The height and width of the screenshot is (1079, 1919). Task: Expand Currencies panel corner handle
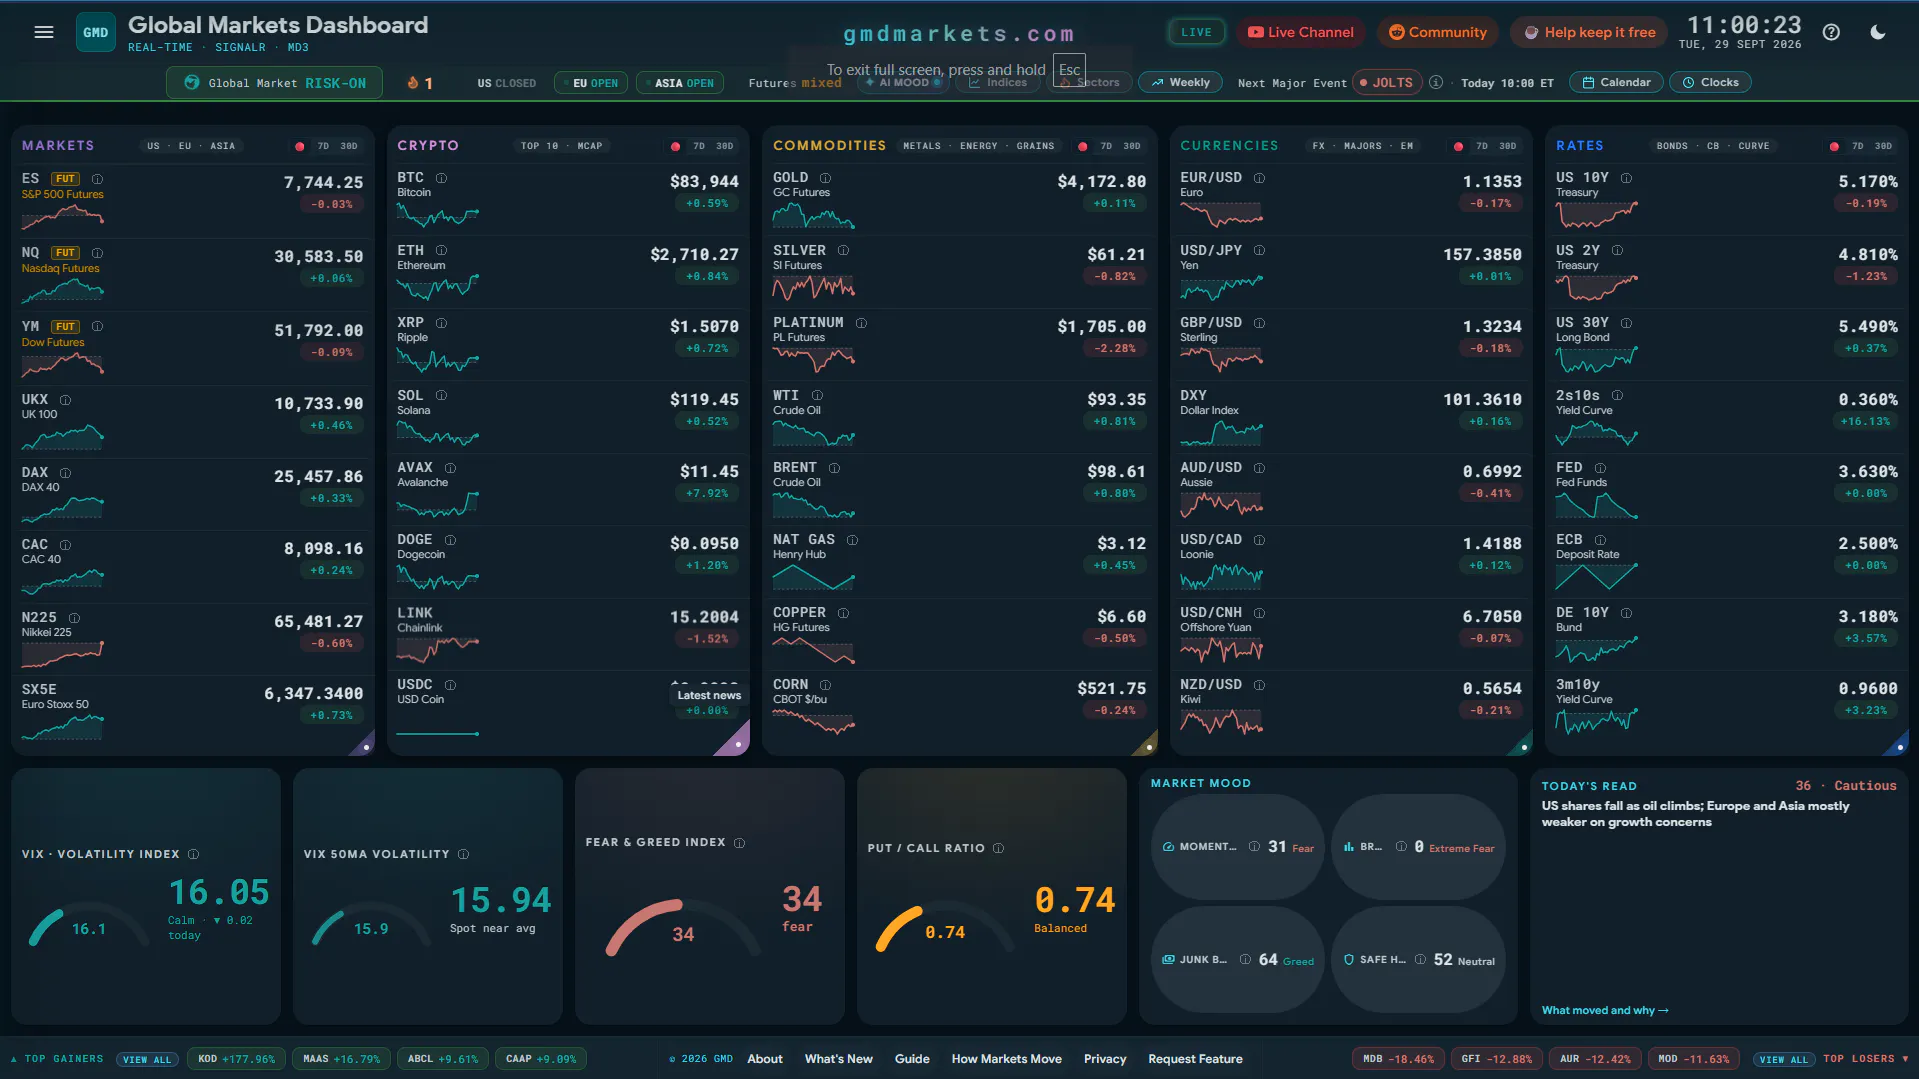coord(1522,745)
